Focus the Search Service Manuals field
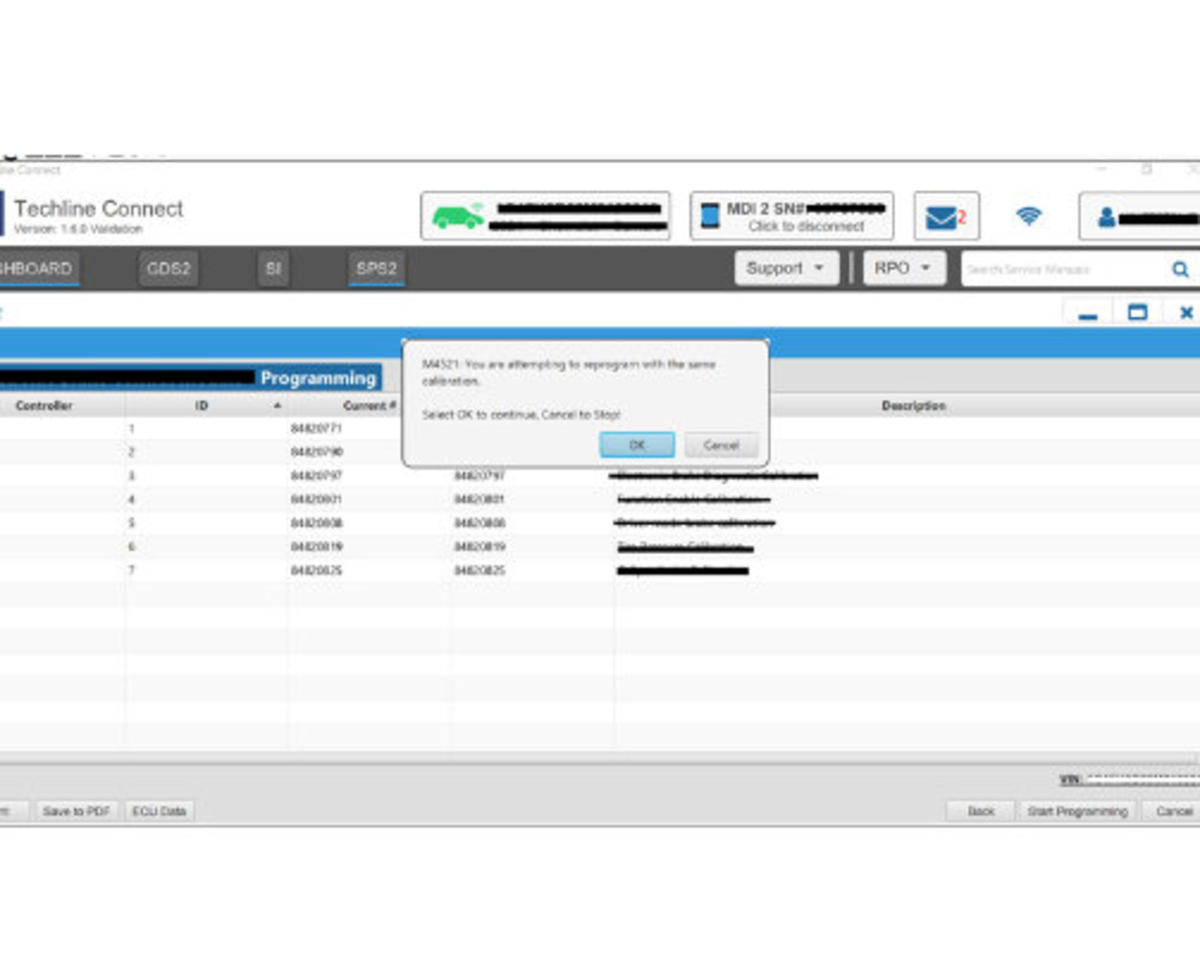 (1064, 269)
